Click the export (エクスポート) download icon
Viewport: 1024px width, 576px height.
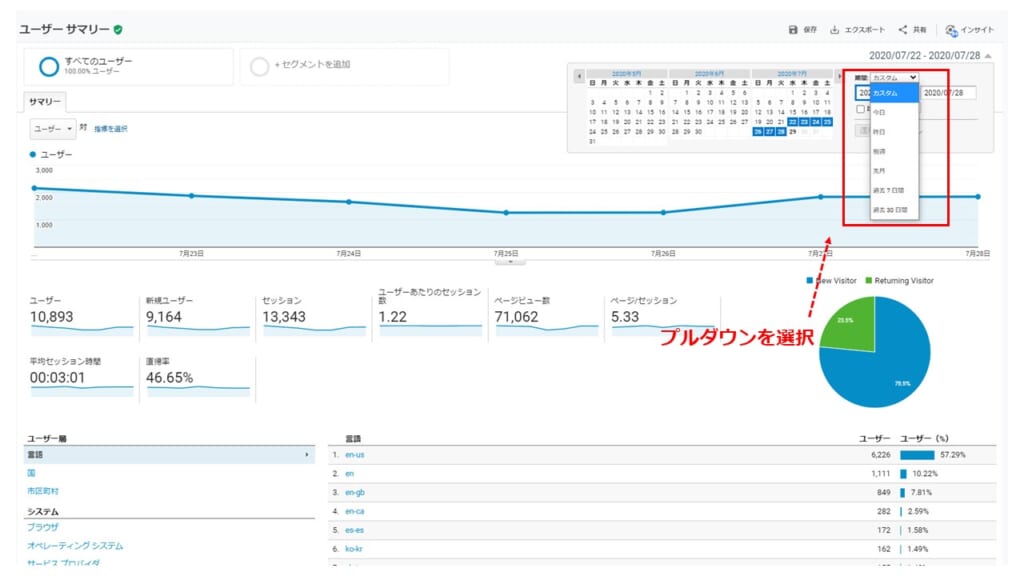point(834,29)
